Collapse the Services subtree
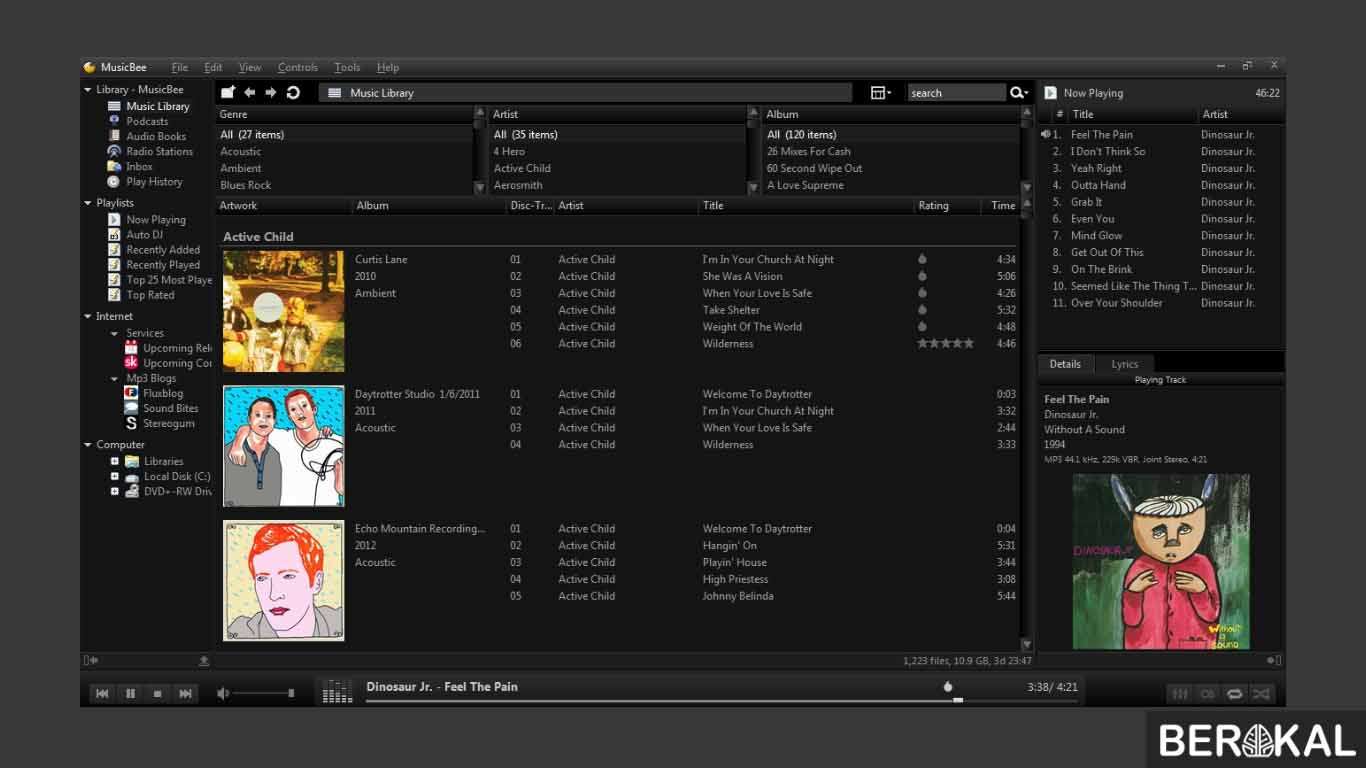The image size is (1366, 768). [114, 333]
